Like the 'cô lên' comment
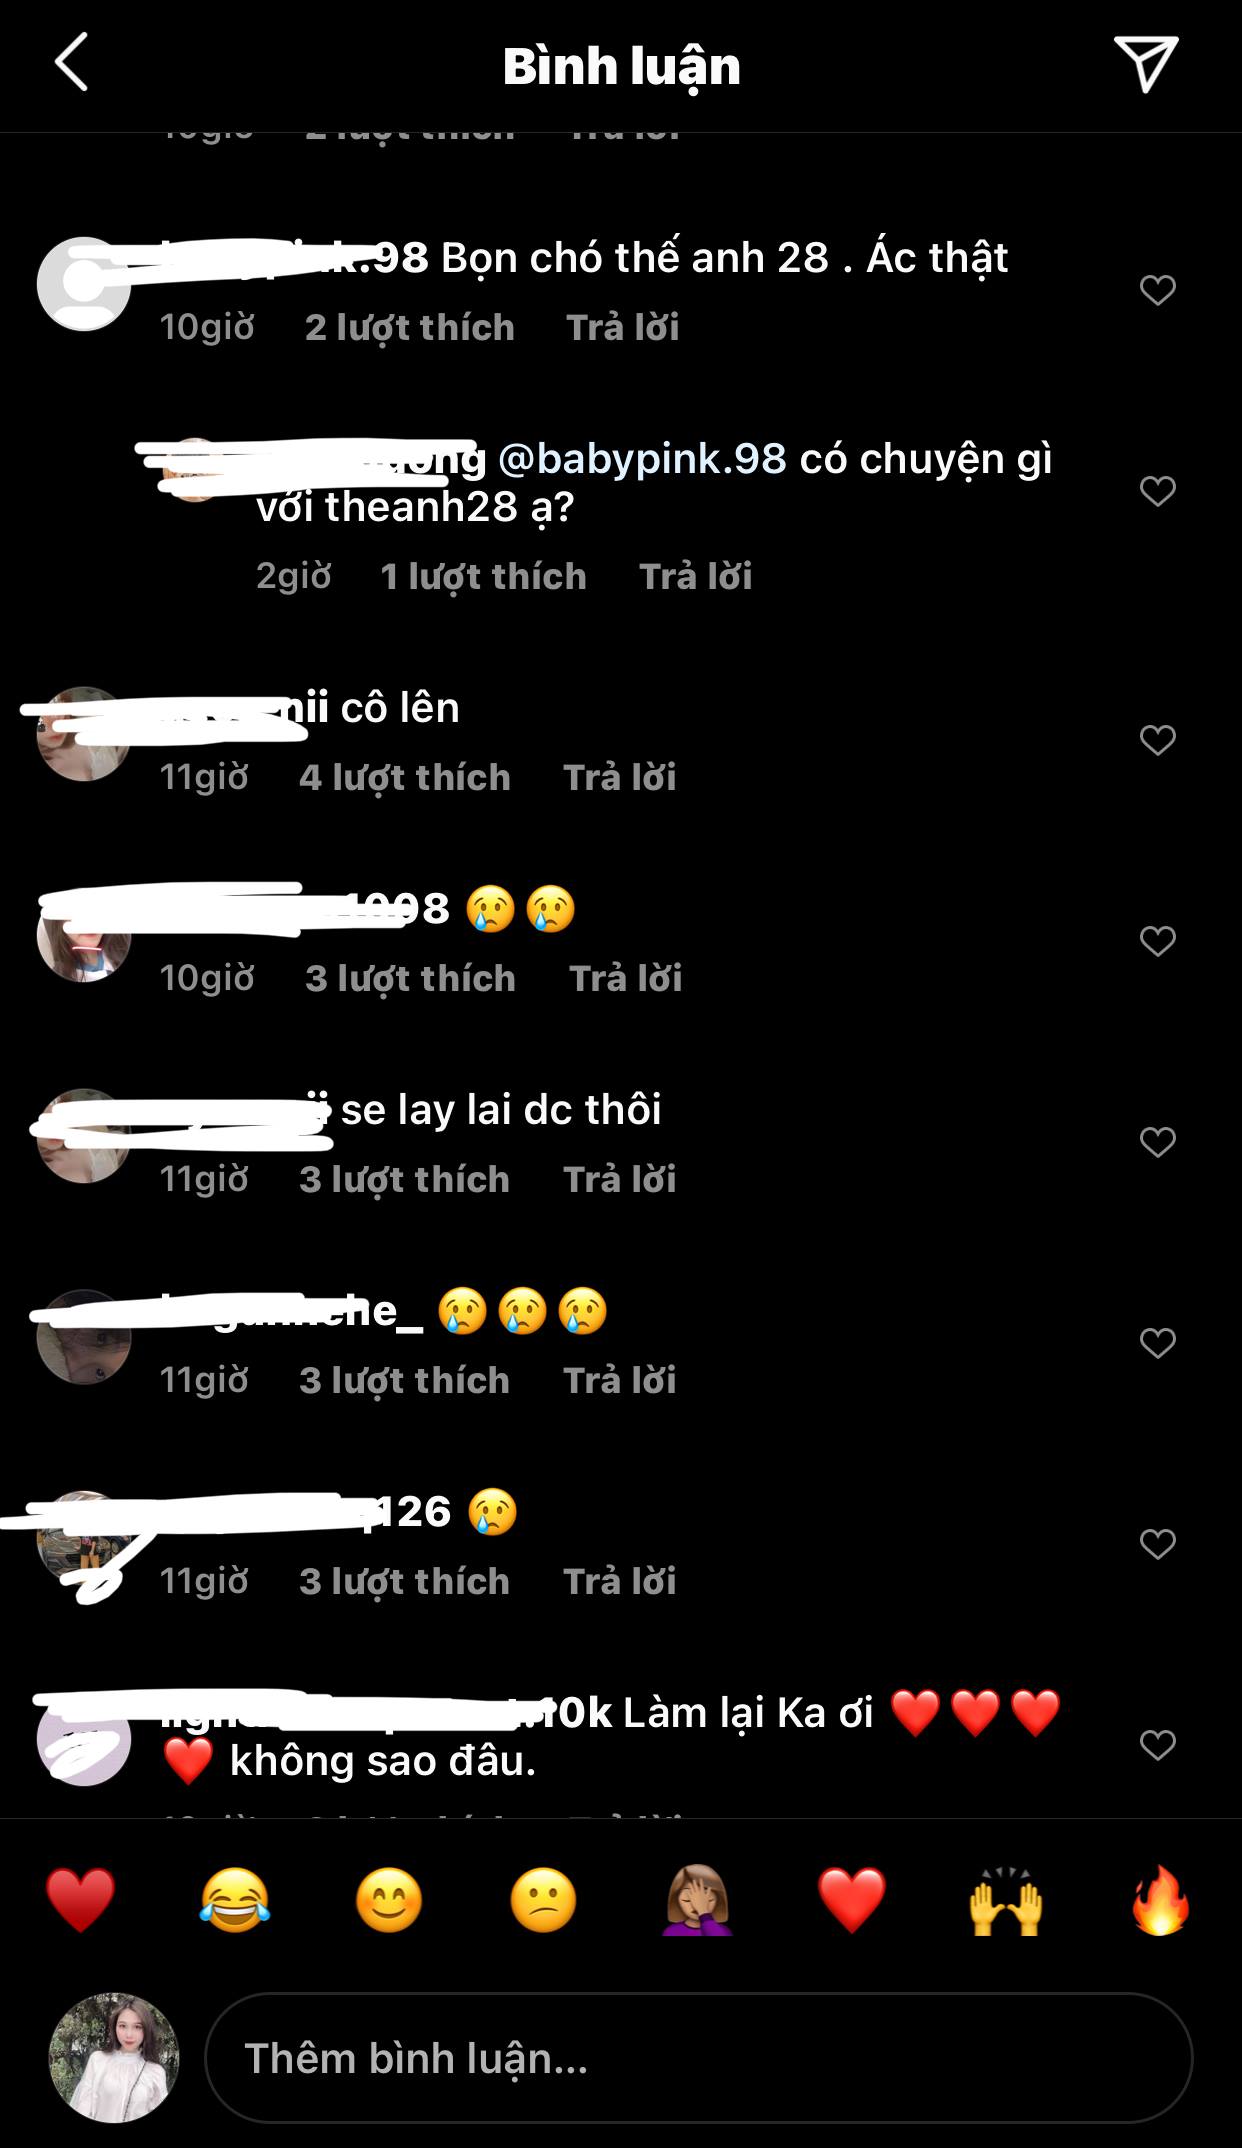The width and height of the screenshot is (1242, 2148). (1157, 740)
